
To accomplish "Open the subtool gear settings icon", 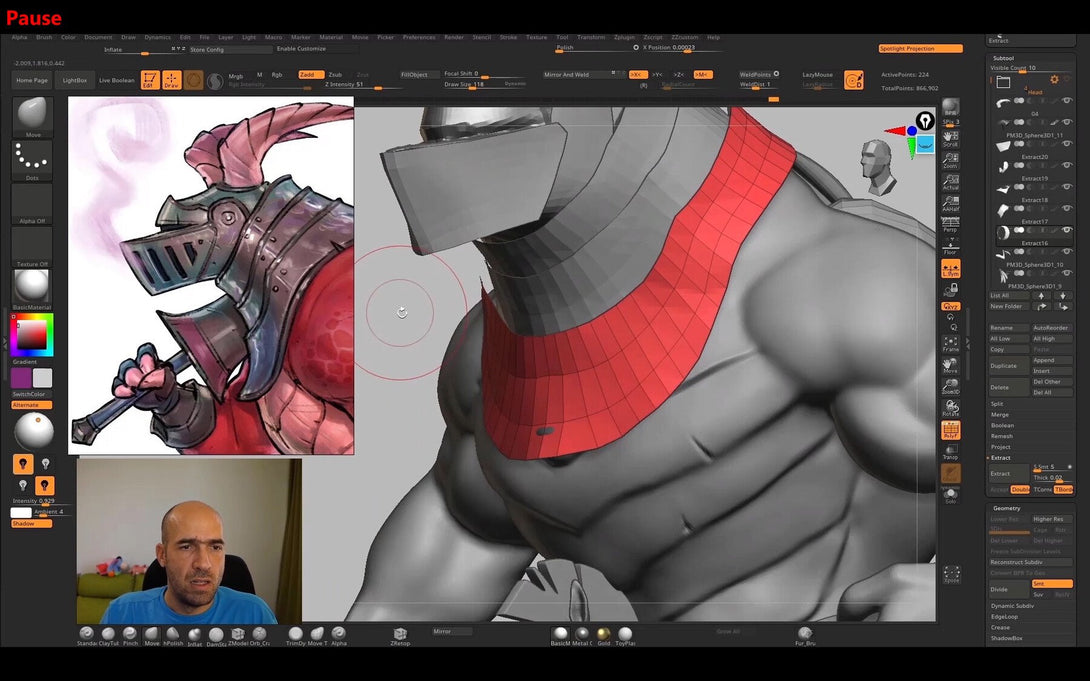I will [x=1055, y=79].
